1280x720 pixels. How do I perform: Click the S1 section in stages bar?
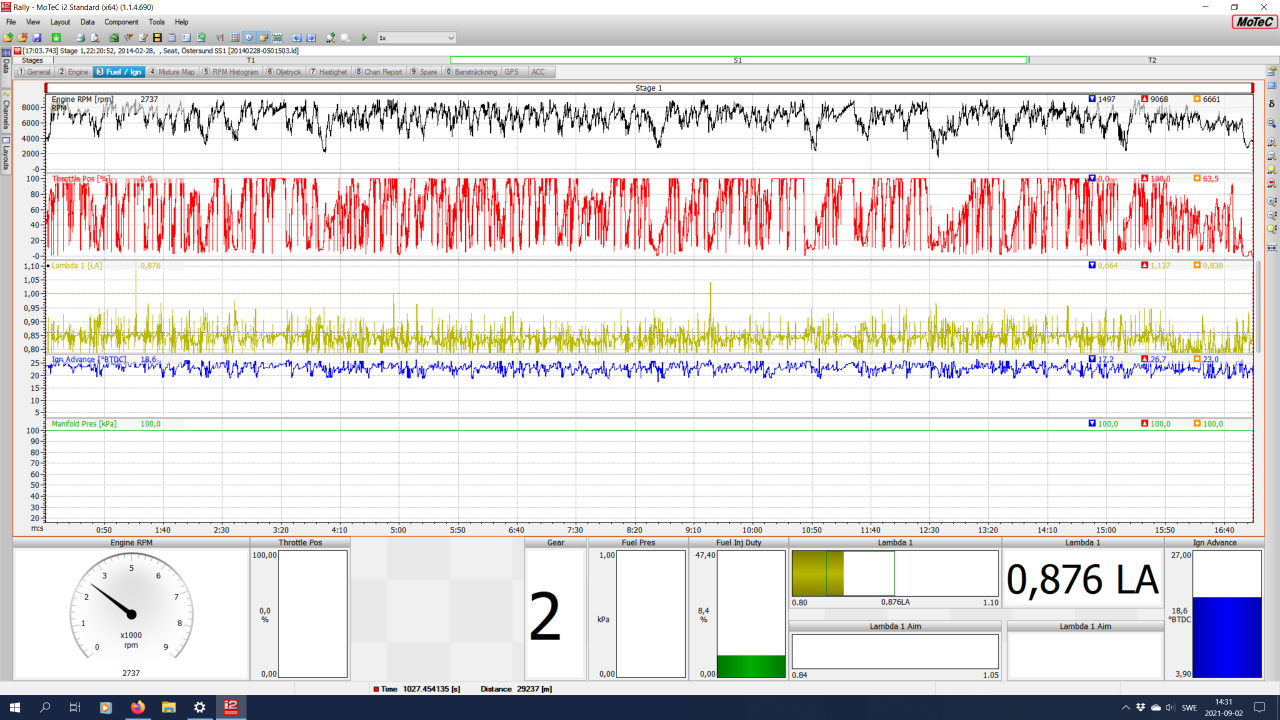pyautogui.click(x=738, y=60)
